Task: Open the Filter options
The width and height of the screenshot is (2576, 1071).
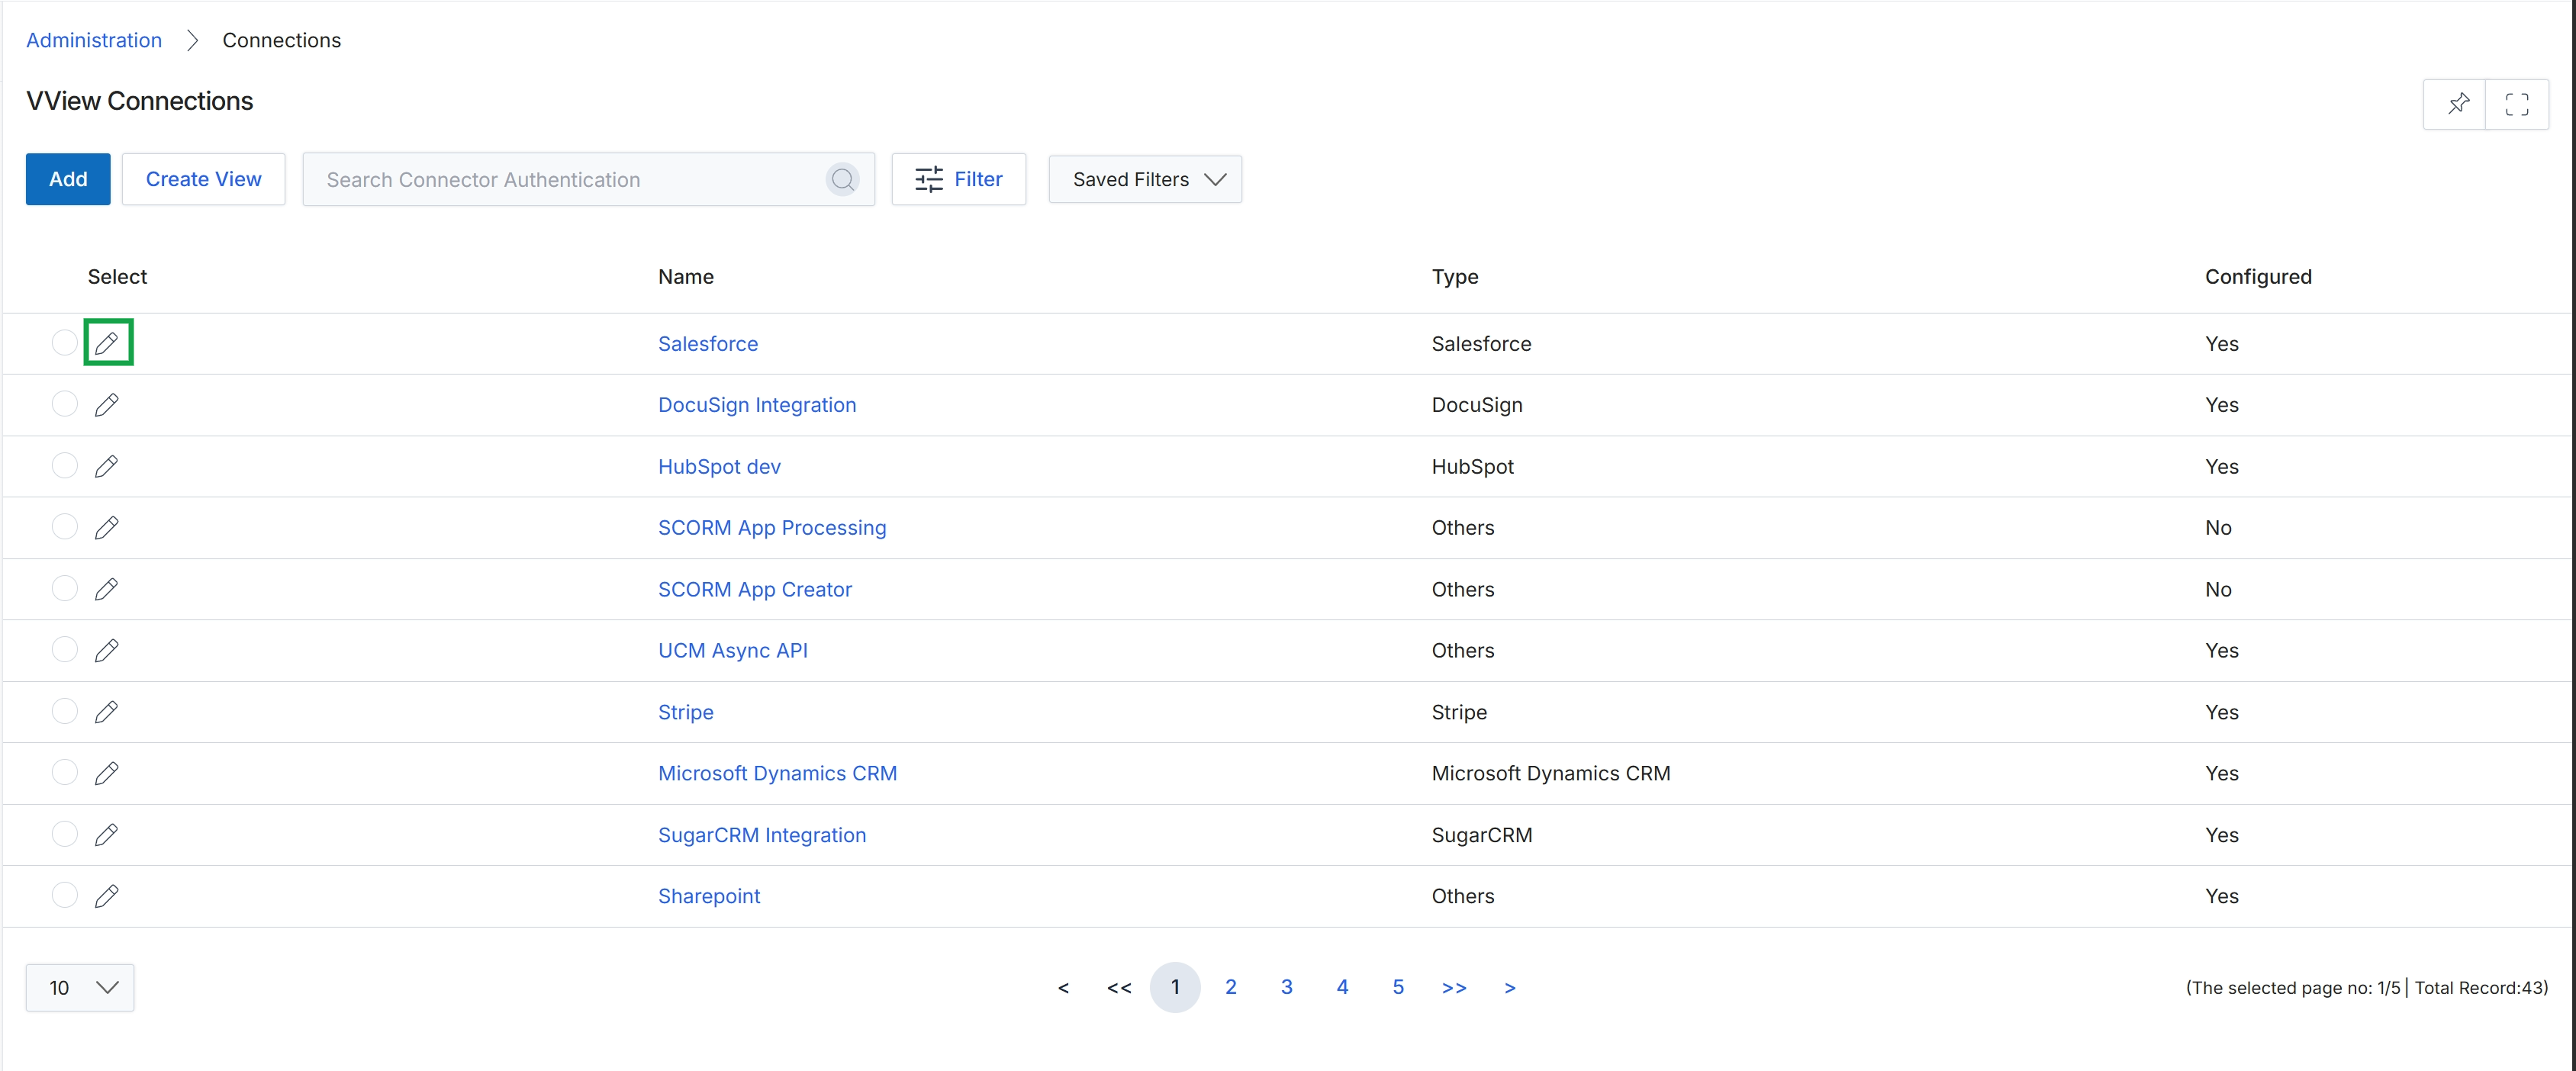Action: click(x=959, y=179)
